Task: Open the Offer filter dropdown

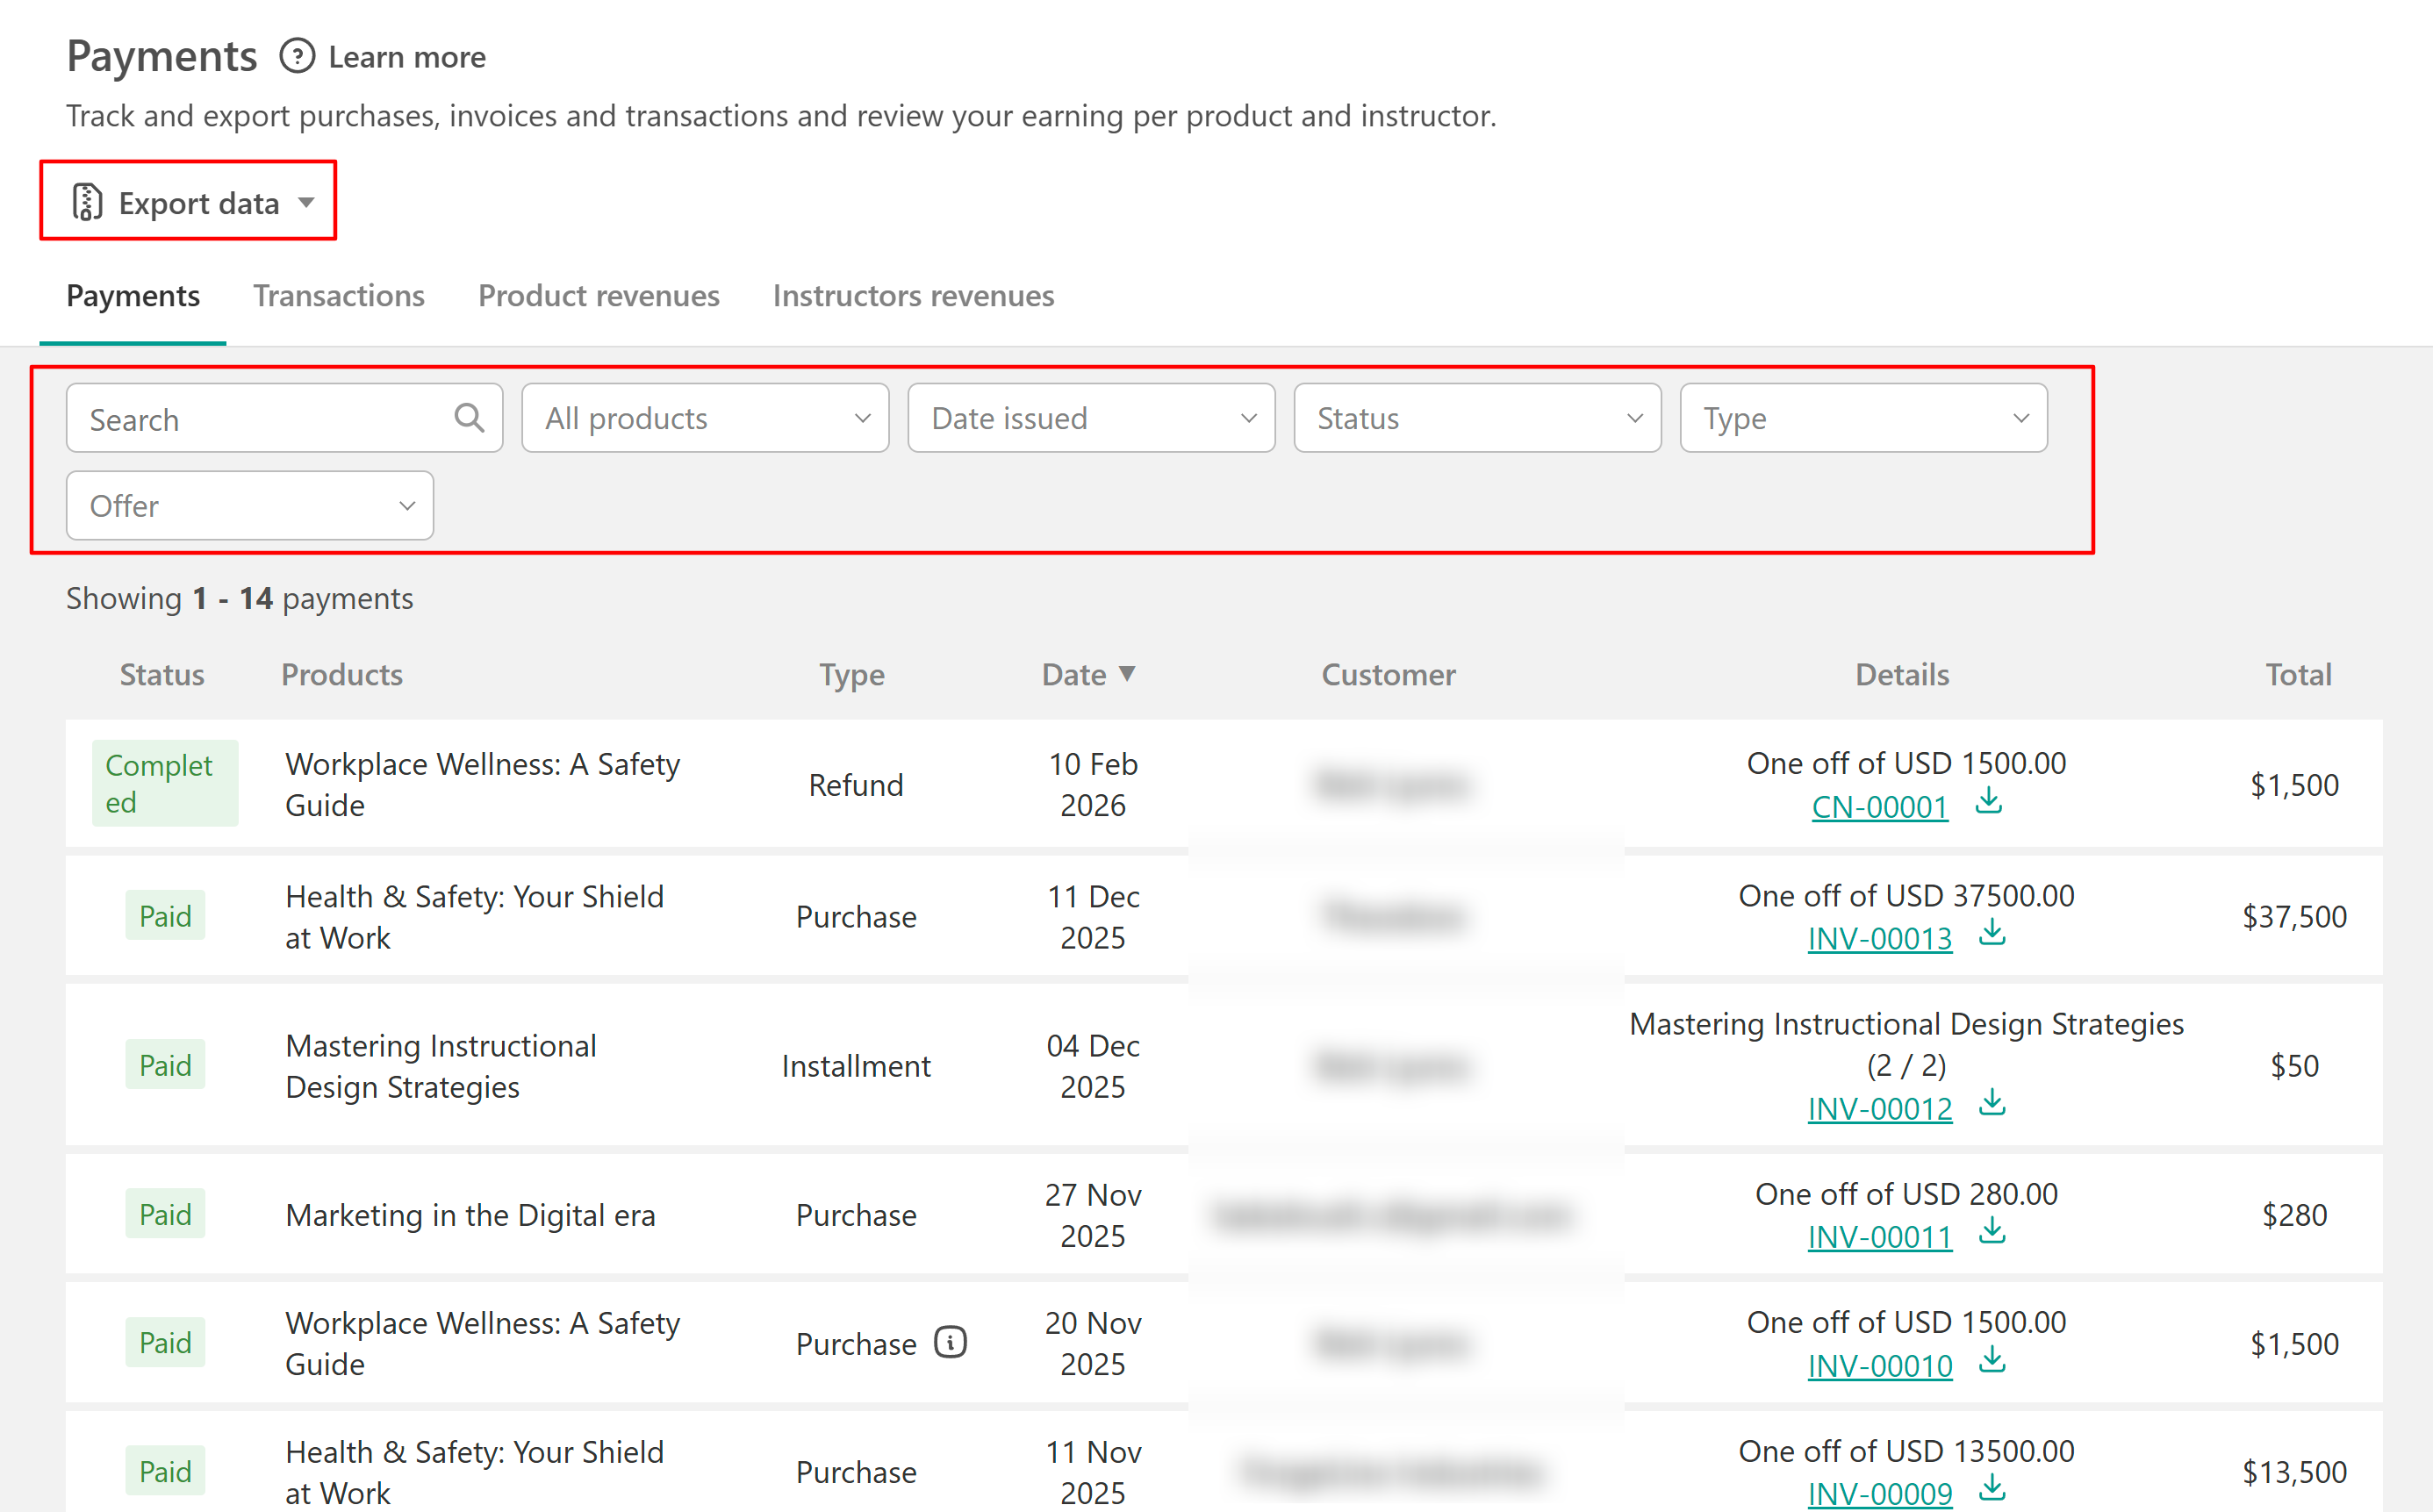Action: (x=250, y=506)
